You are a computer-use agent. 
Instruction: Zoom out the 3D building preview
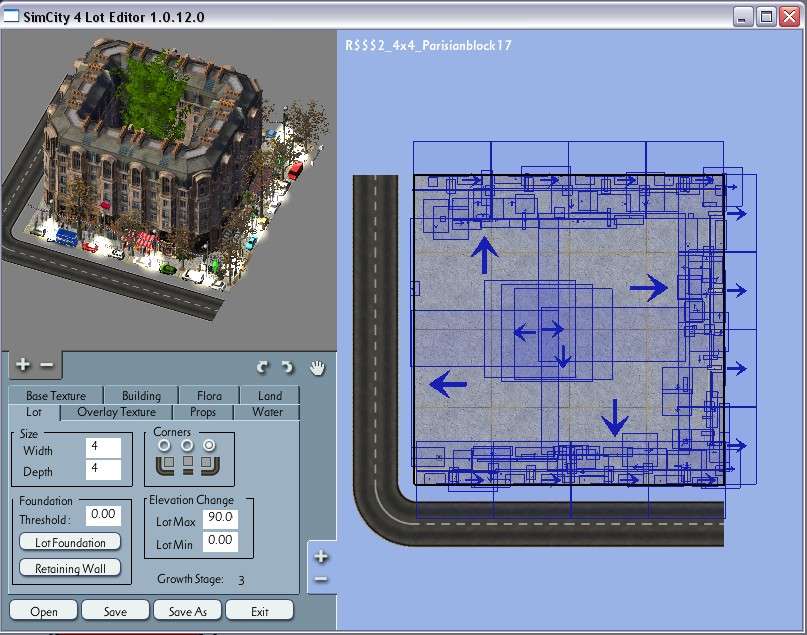coord(45,364)
